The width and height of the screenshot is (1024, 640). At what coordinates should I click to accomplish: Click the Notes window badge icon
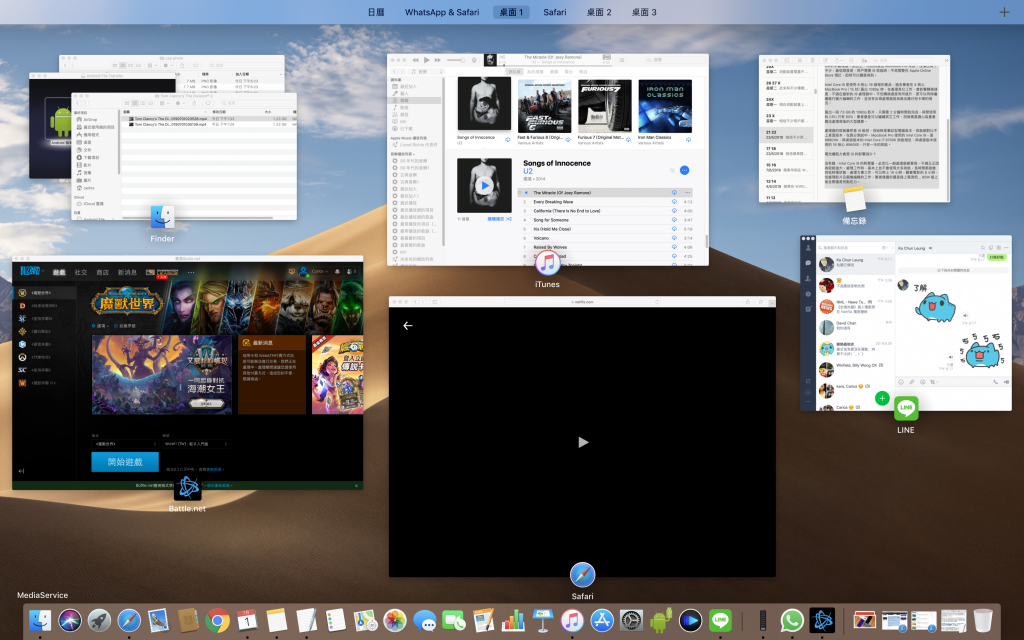pos(854,199)
